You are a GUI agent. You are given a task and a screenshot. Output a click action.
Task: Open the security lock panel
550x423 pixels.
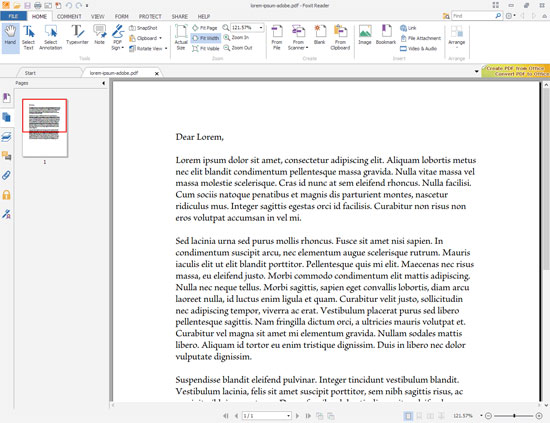(x=6, y=195)
